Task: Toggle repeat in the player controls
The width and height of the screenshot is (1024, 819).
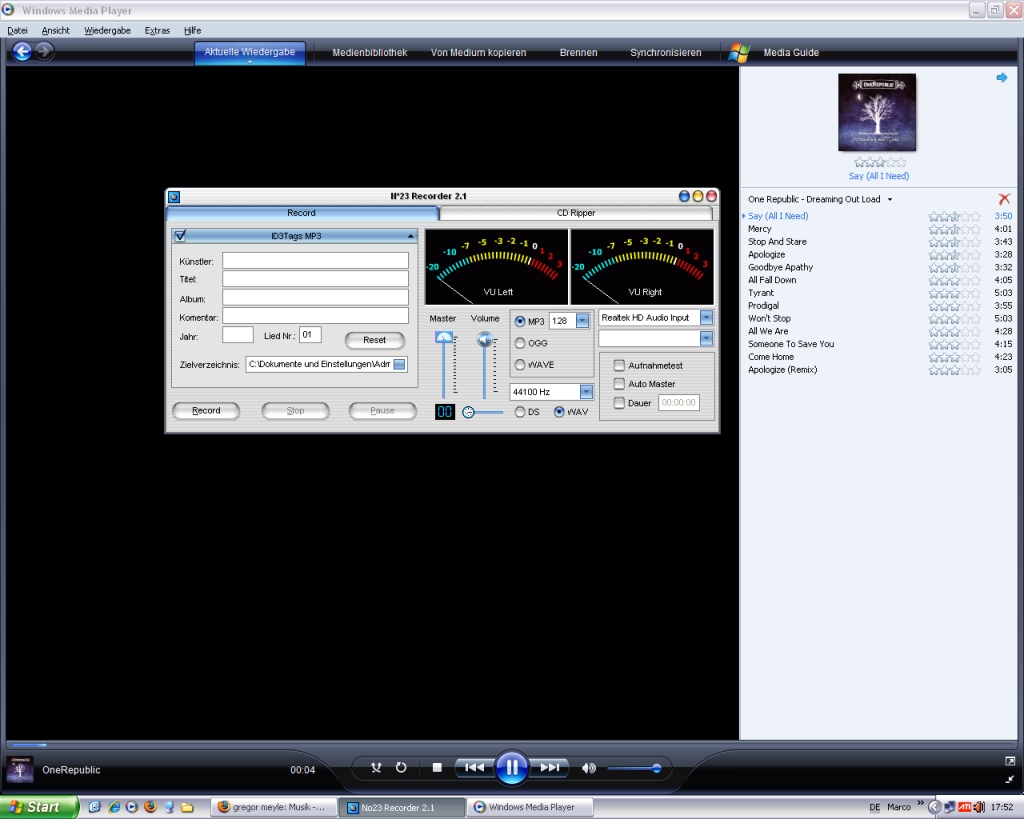Action: click(x=401, y=768)
